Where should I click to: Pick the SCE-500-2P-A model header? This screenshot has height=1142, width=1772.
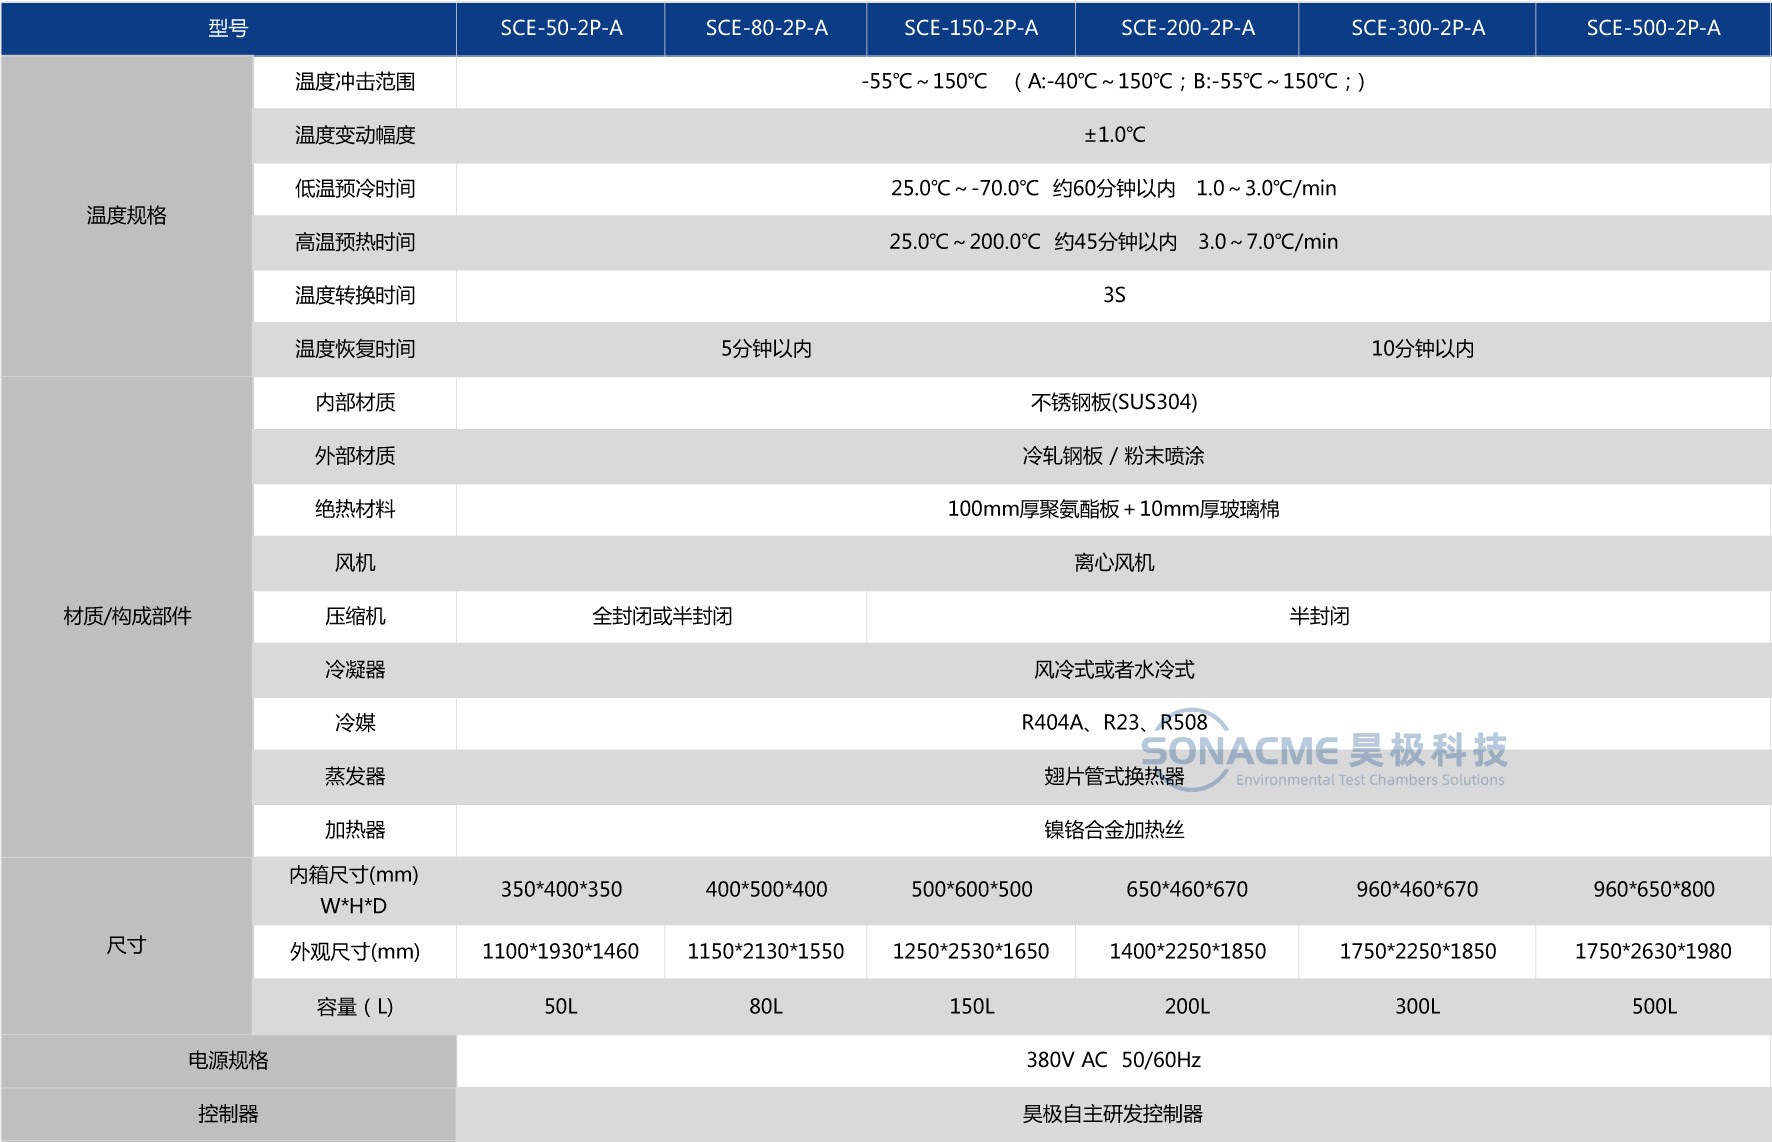click(x=1653, y=28)
